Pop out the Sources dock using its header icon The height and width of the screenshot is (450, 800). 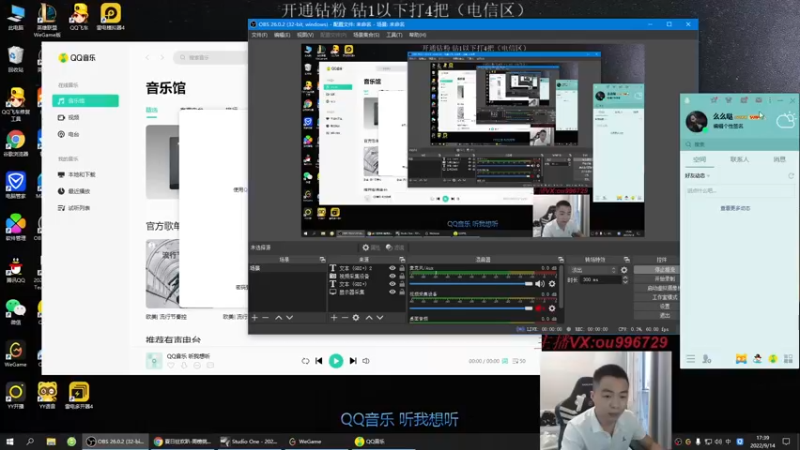point(402,260)
